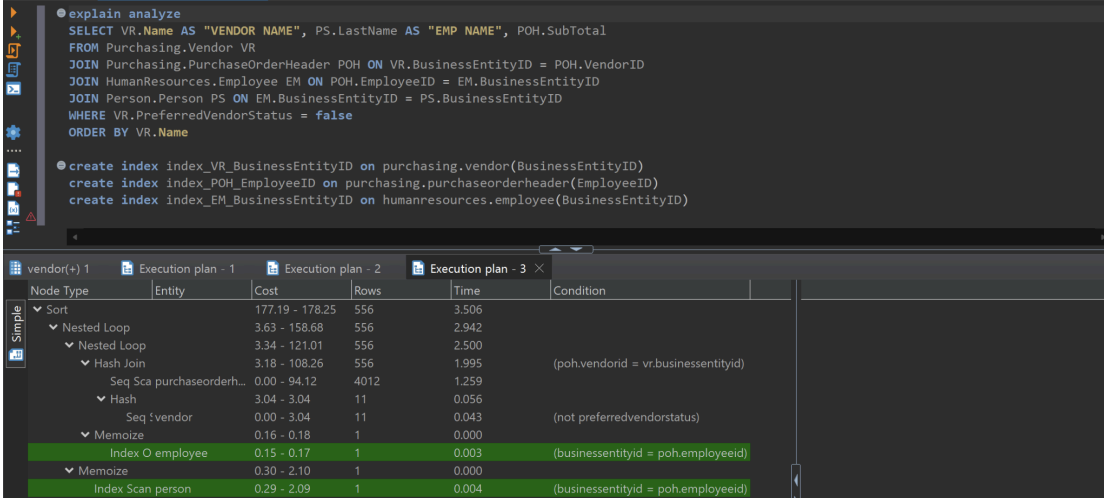
Task: Collapse the Memoize node costing 0.30 - 2.10
Action: click(69, 471)
